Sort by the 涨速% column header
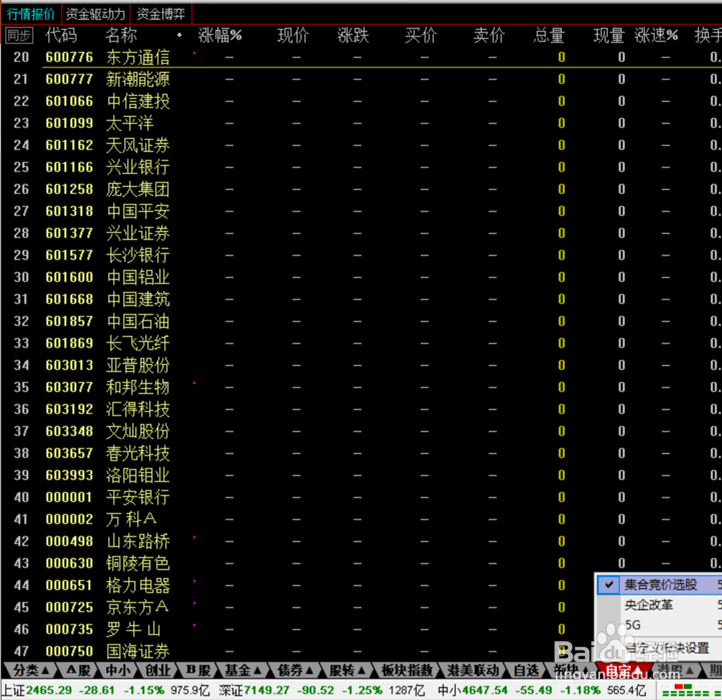Viewport: 722px width, 700px height. pyautogui.click(x=656, y=35)
